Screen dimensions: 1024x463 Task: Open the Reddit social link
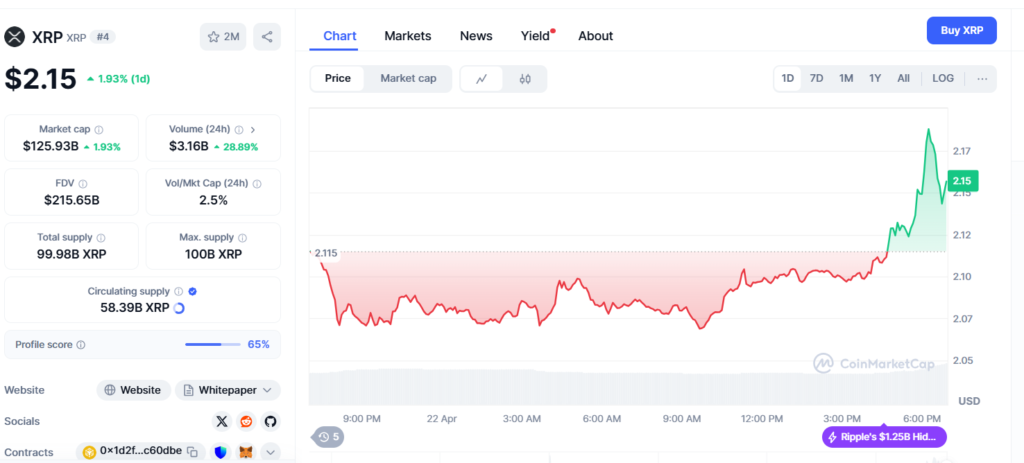246,421
